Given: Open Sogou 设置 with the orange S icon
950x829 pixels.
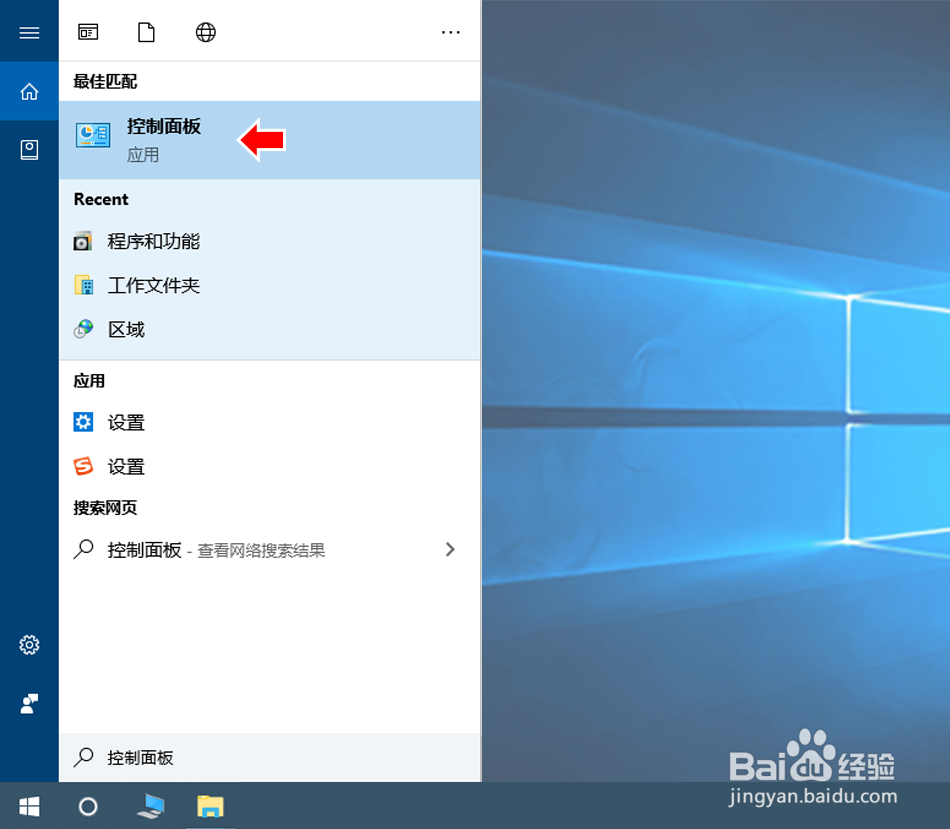Looking at the screenshot, I should coord(270,467).
